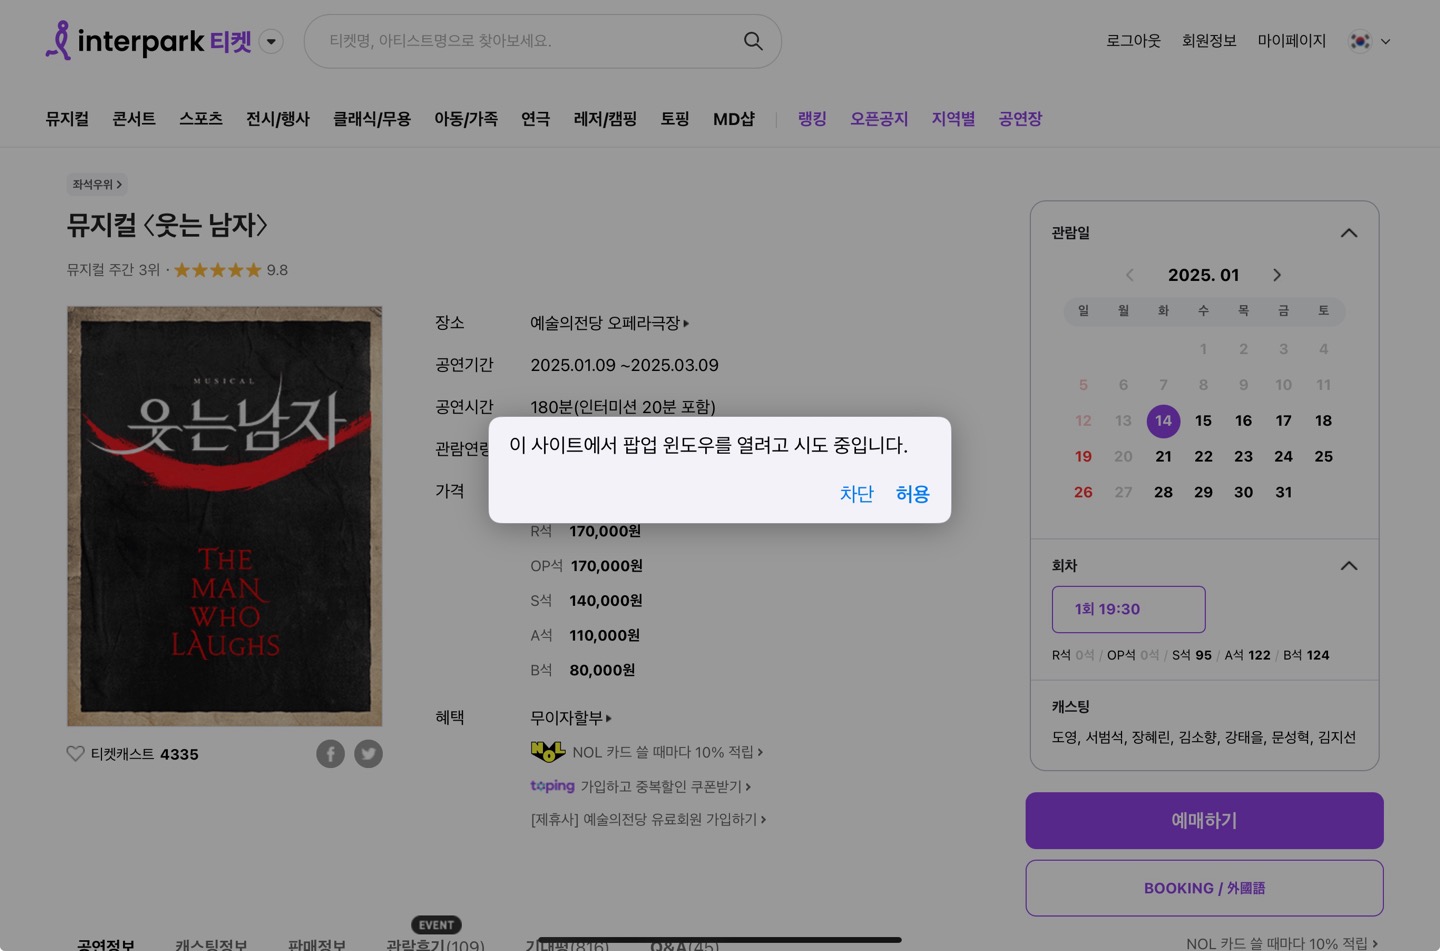Open 예술의전당 오페라극장 venue link
1440x951 pixels.
pyautogui.click(x=610, y=323)
